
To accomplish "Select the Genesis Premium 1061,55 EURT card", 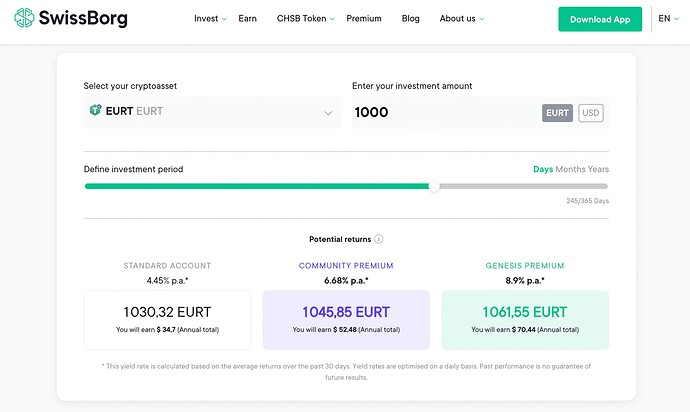I will pos(525,320).
